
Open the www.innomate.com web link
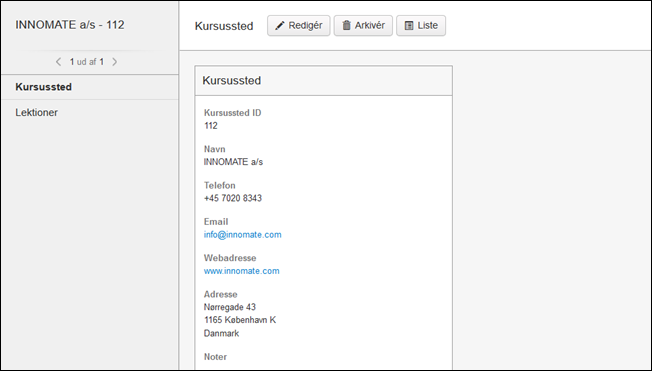pyautogui.click(x=242, y=271)
